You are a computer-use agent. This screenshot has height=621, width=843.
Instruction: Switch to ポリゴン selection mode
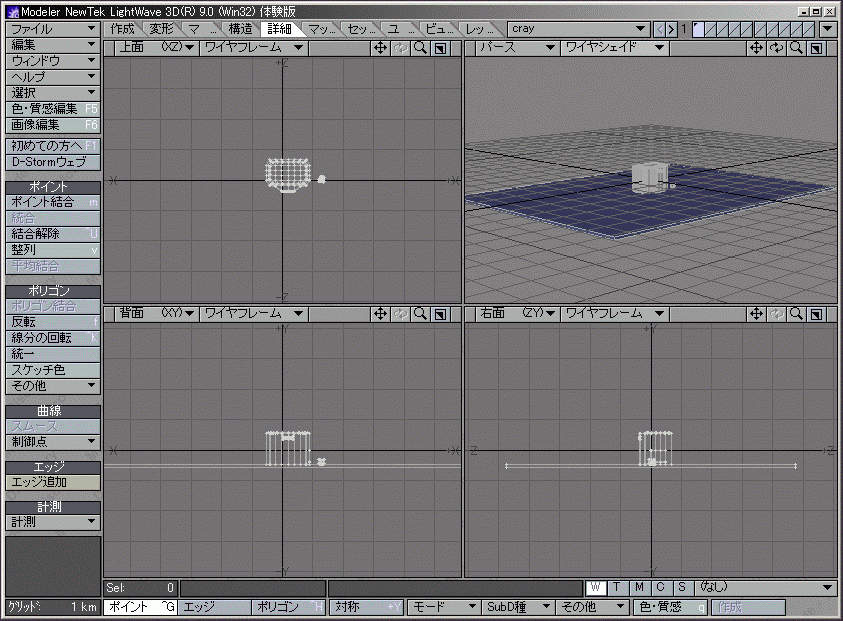pyautogui.click(x=289, y=607)
